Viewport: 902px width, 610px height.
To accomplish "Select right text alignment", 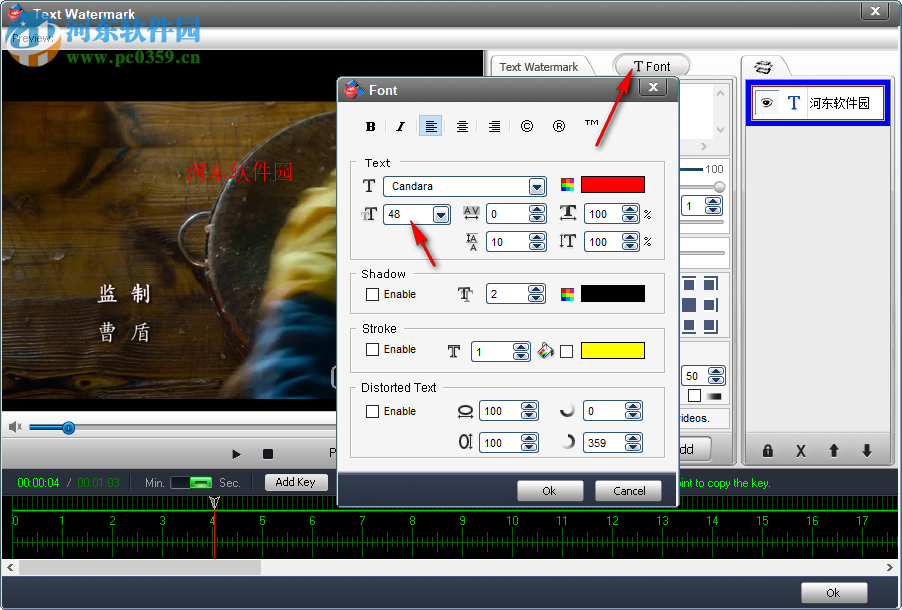I will [493, 126].
